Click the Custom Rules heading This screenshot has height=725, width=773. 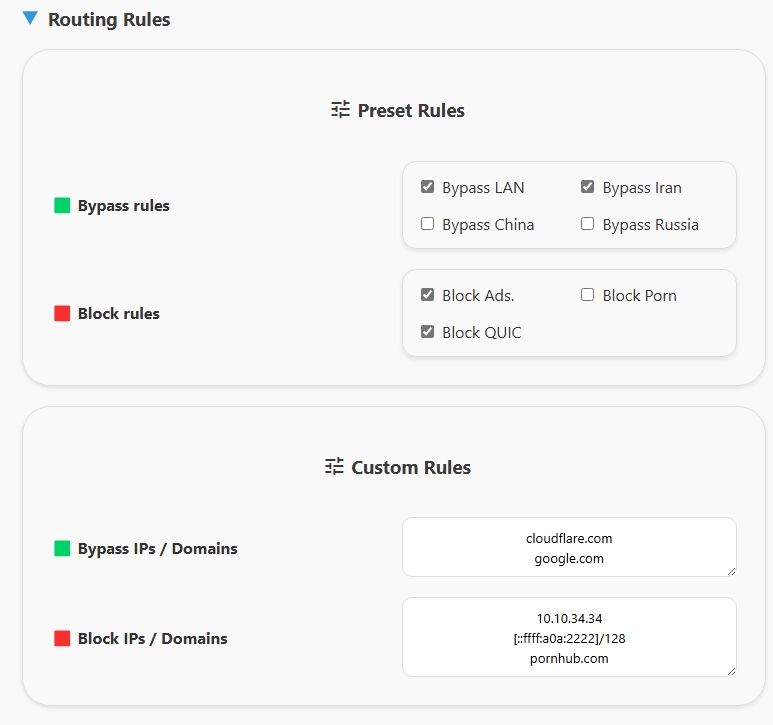(411, 467)
